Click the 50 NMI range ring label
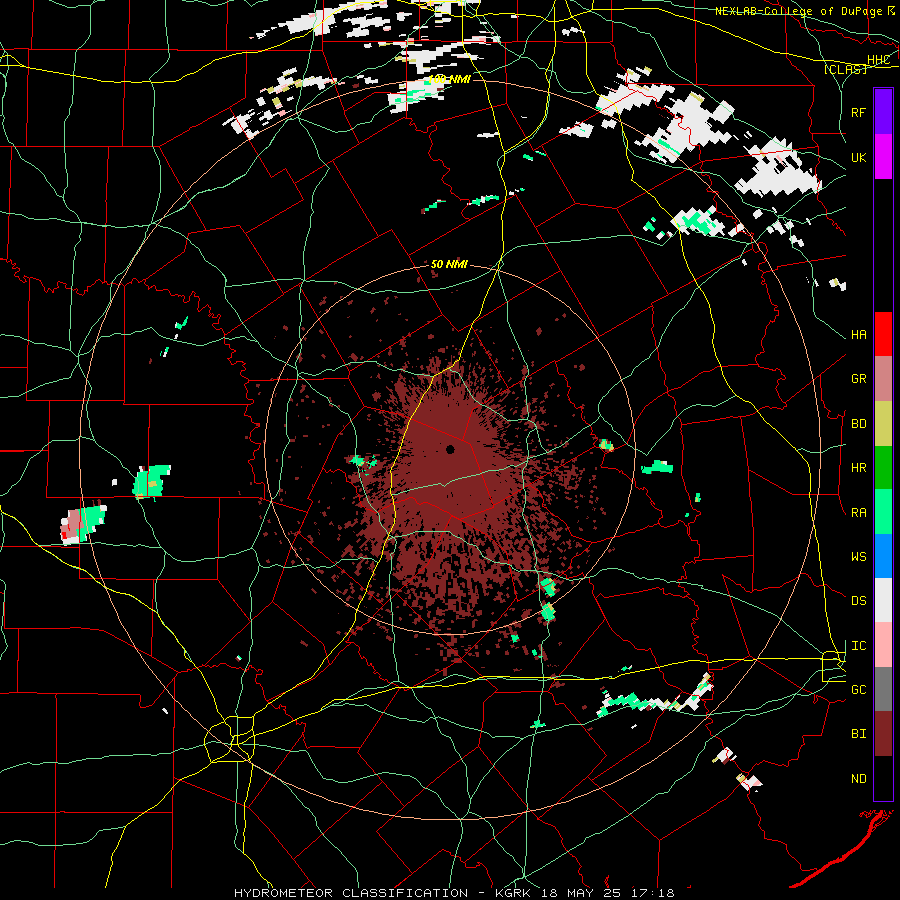This screenshot has height=900, width=900. [449, 265]
